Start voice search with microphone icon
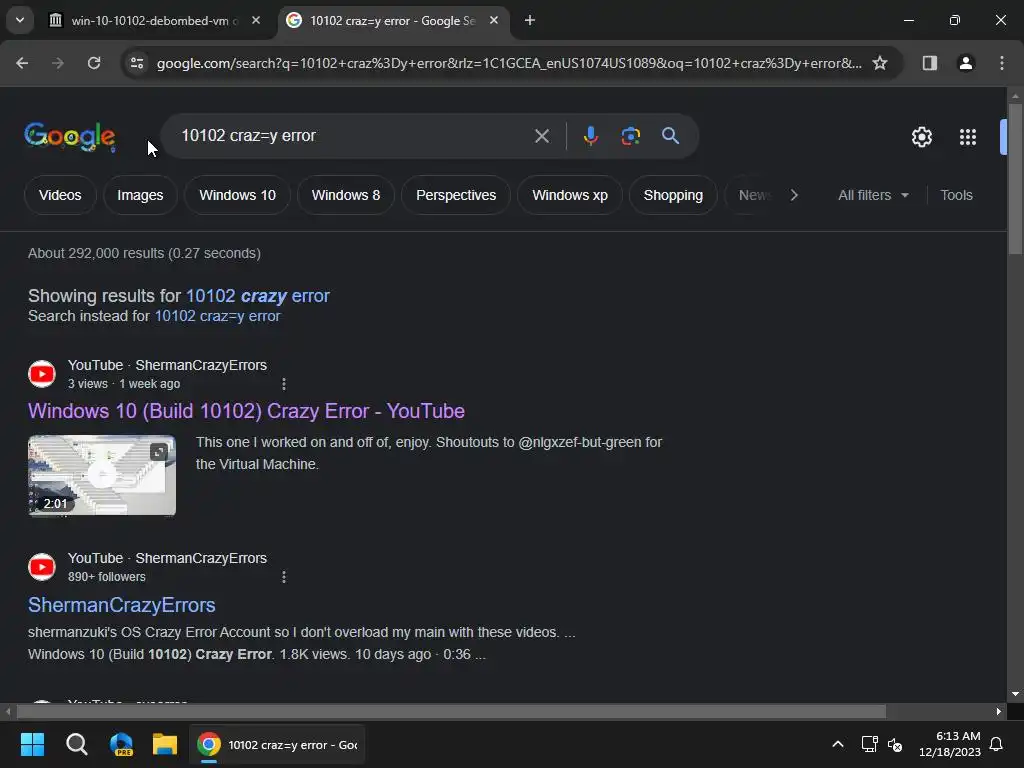 pyautogui.click(x=590, y=136)
